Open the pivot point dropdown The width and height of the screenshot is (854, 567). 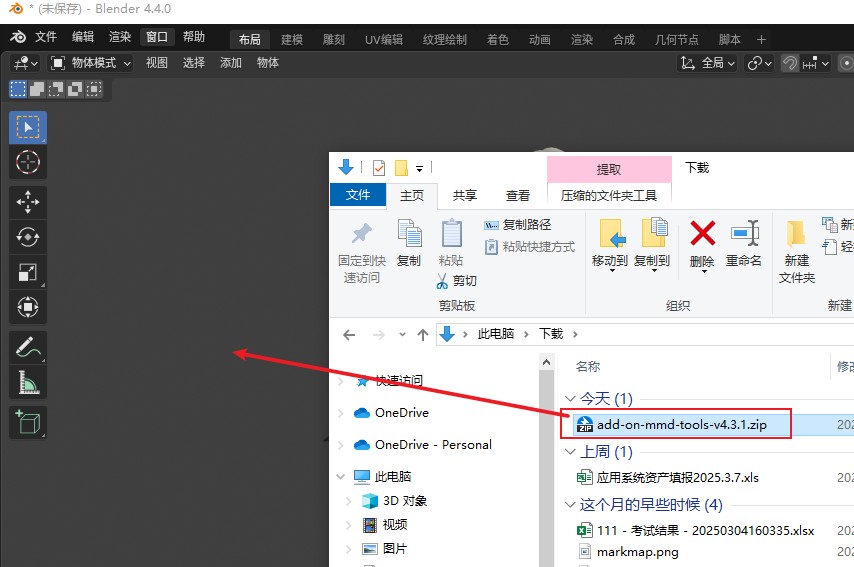[x=759, y=63]
